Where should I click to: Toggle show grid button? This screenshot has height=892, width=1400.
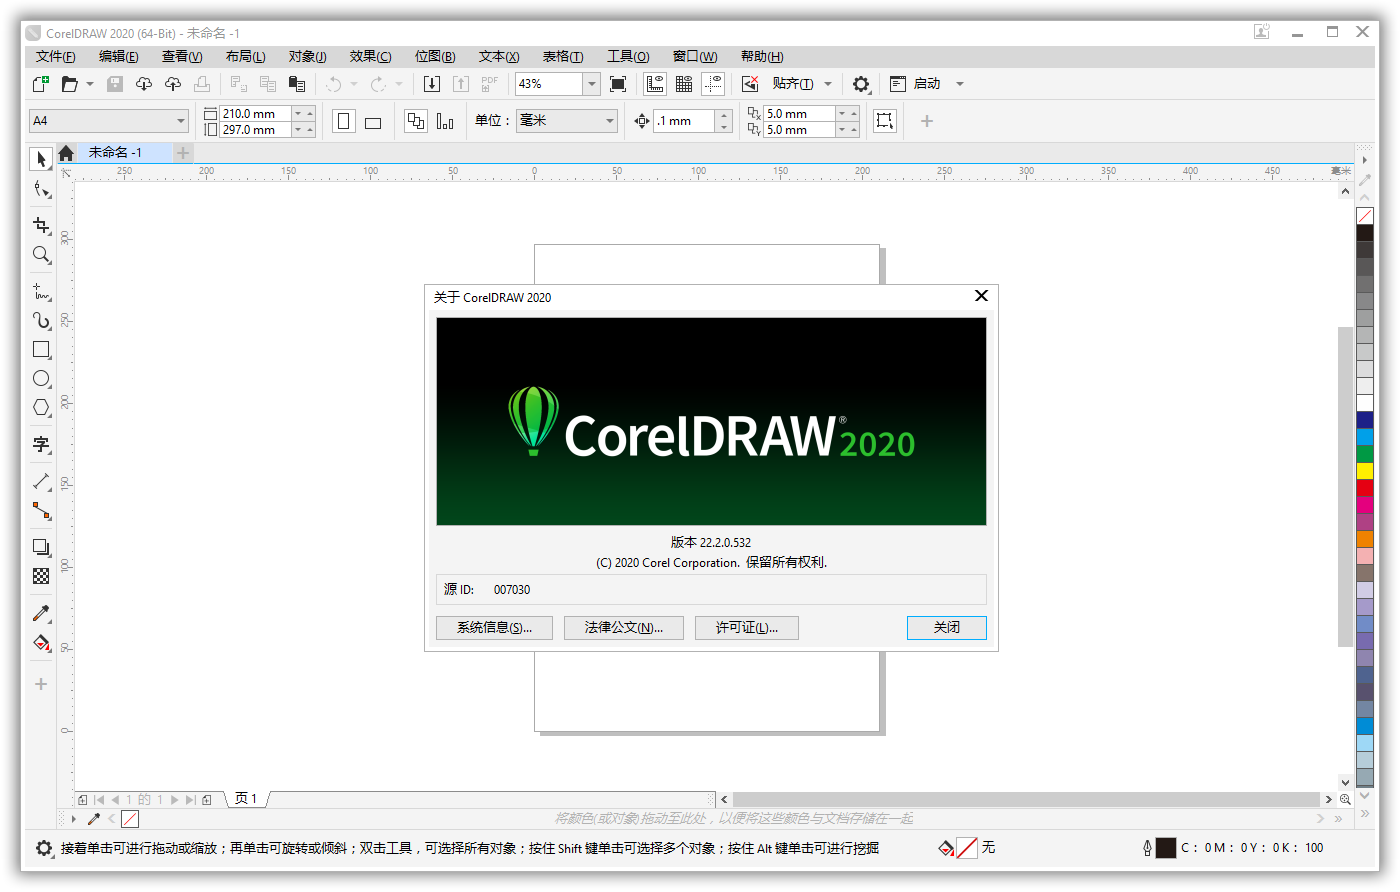tap(684, 84)
